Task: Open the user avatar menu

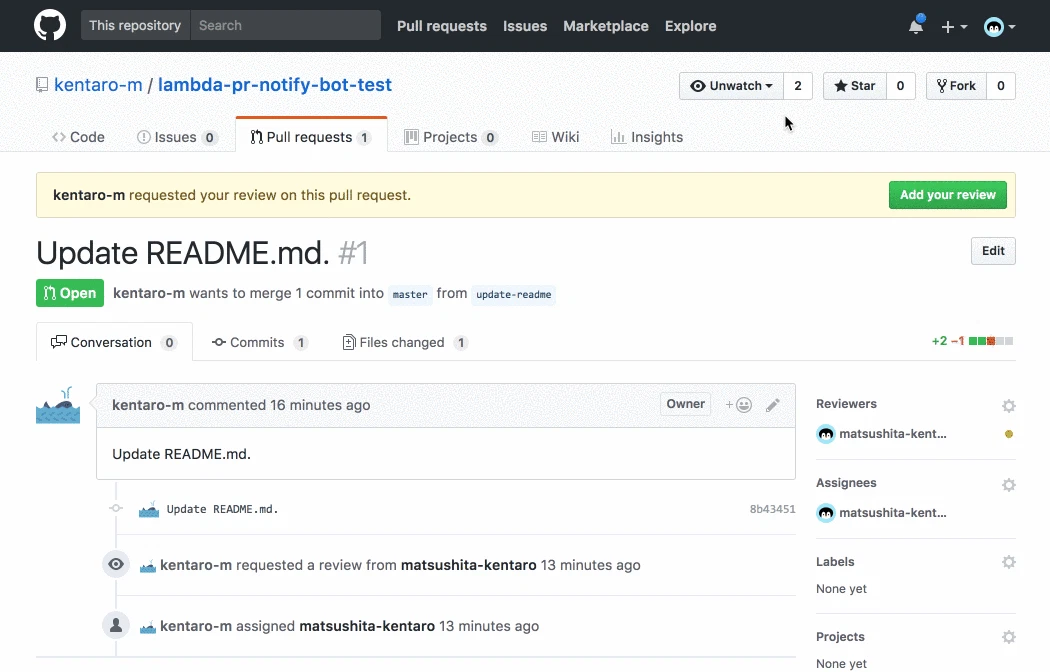Action: pyautogui.click(x=999, y=27)
